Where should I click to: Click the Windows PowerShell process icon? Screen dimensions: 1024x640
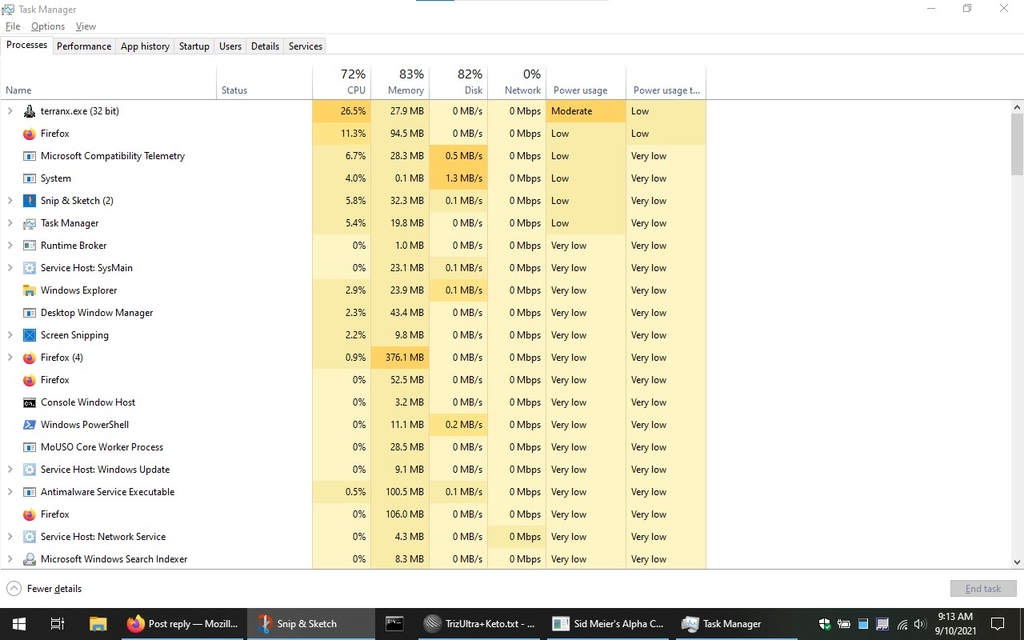(x=29, y=425)
